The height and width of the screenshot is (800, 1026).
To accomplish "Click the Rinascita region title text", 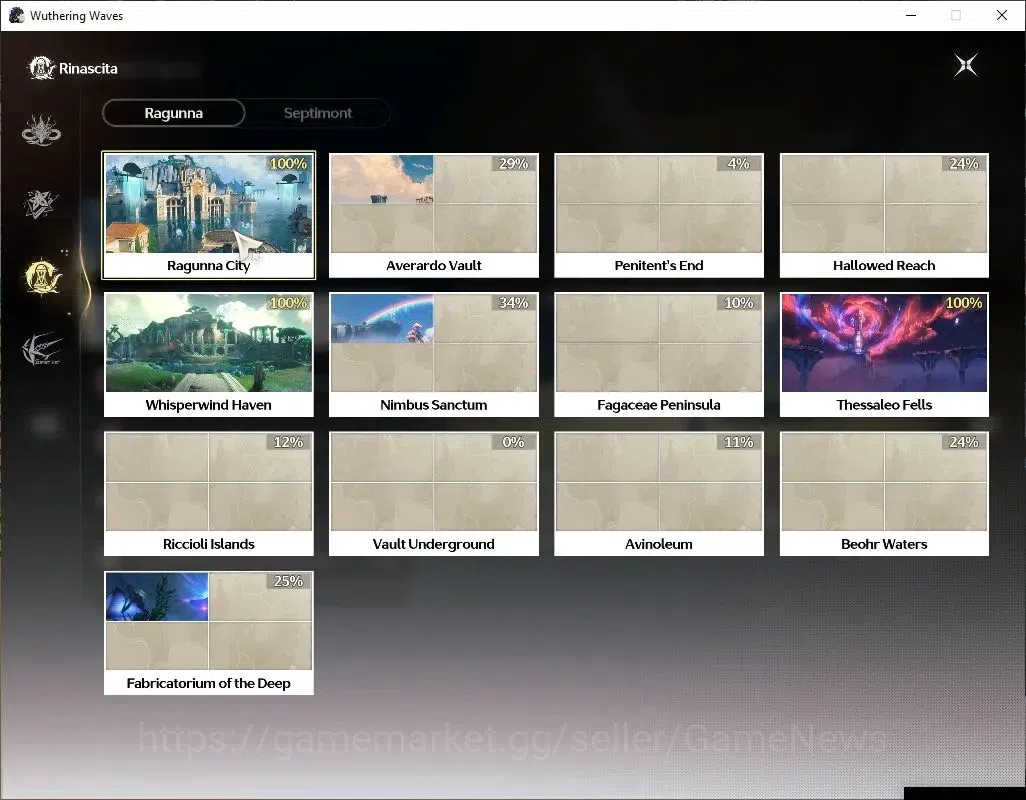I will tap(88, 69).
